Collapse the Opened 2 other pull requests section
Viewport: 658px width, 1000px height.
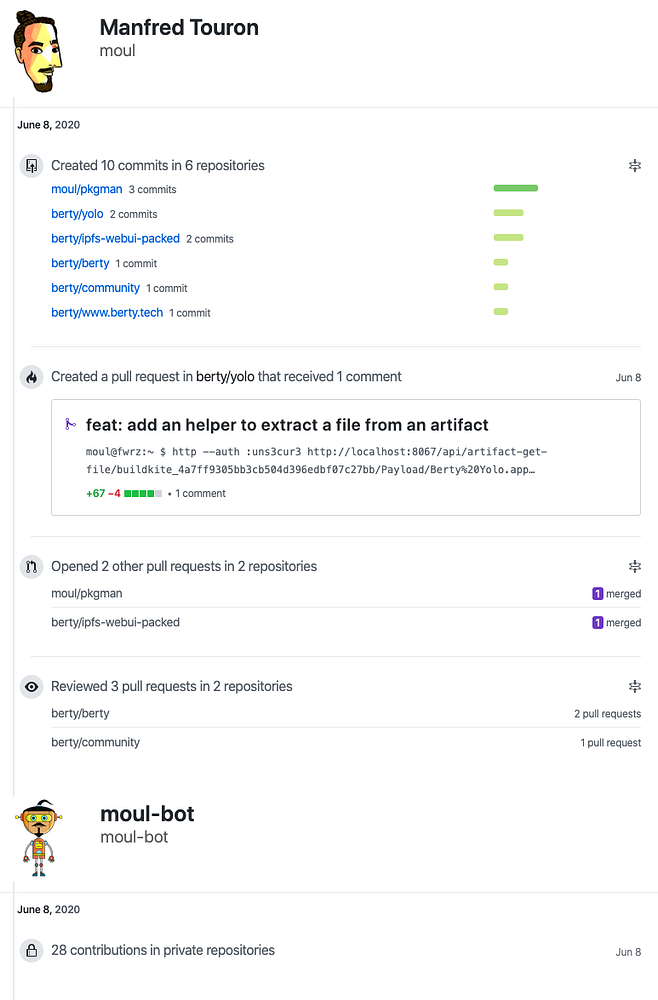634,566
